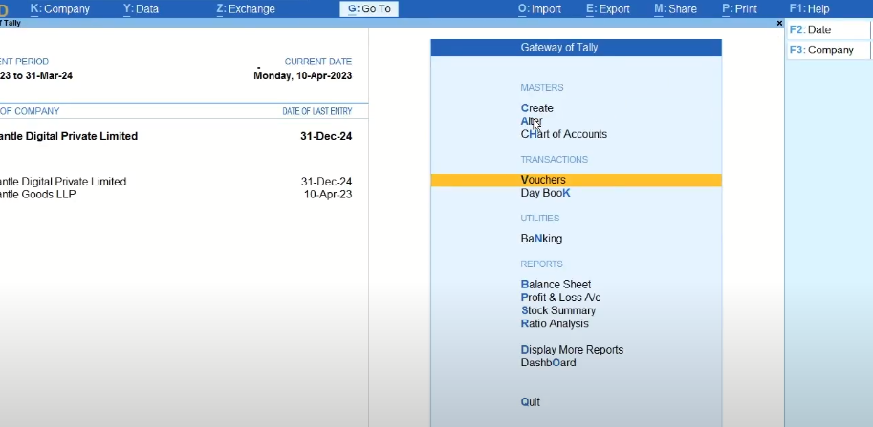Select Create under Masters
This screenshot has height=427, width=873.
(x=537, y=108)
